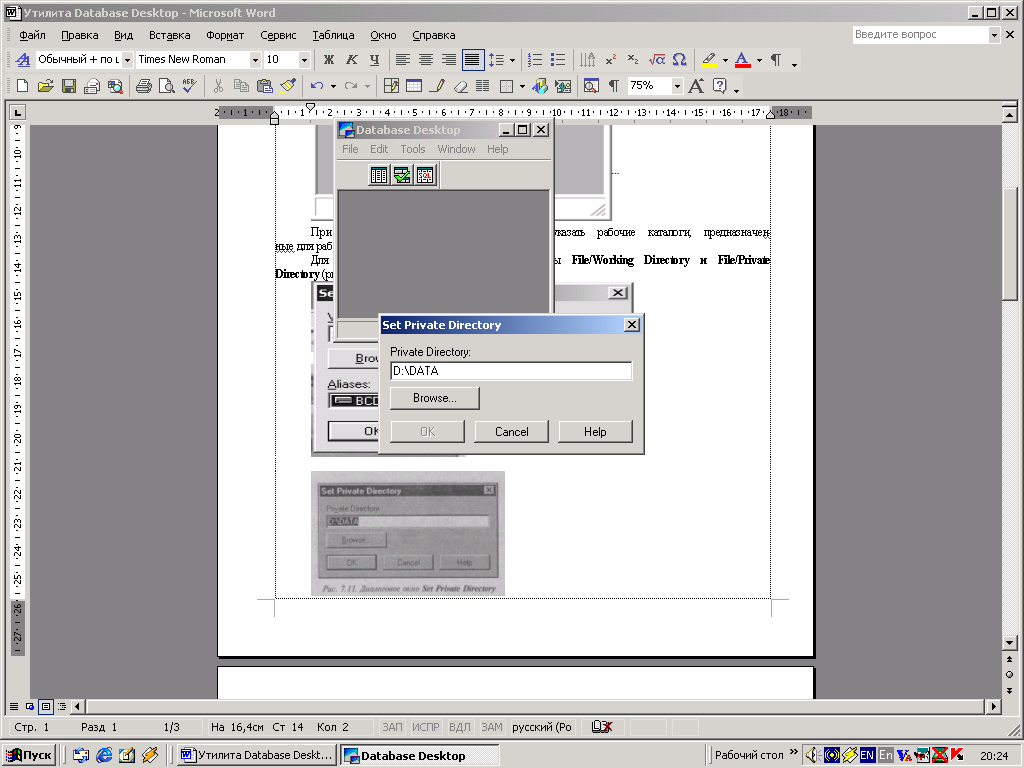Click the OK button in Set Private Directory
The image size is (1024, 768).
[x=428, y=432]
